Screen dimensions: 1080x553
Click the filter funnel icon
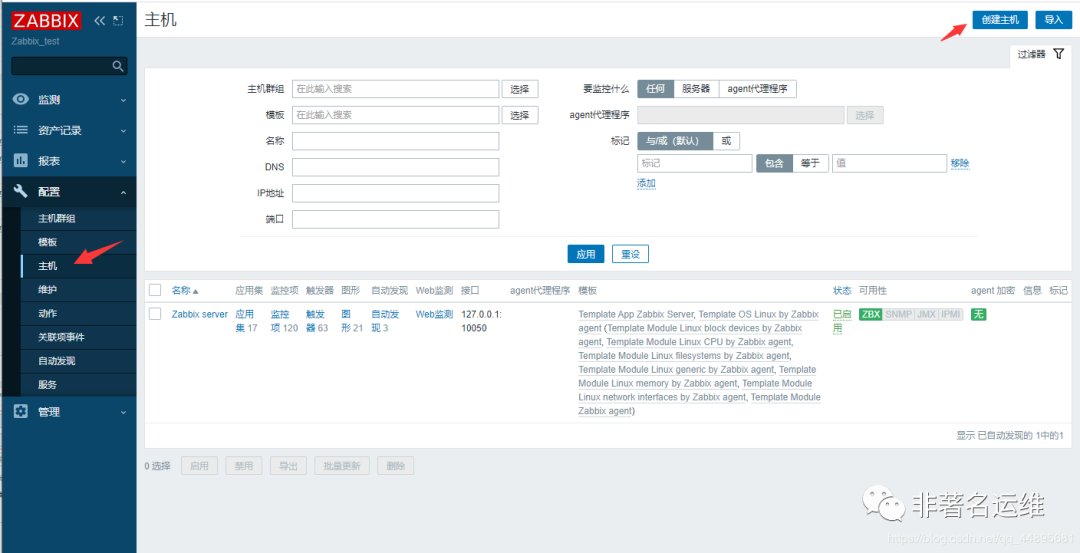[1059, 54]
